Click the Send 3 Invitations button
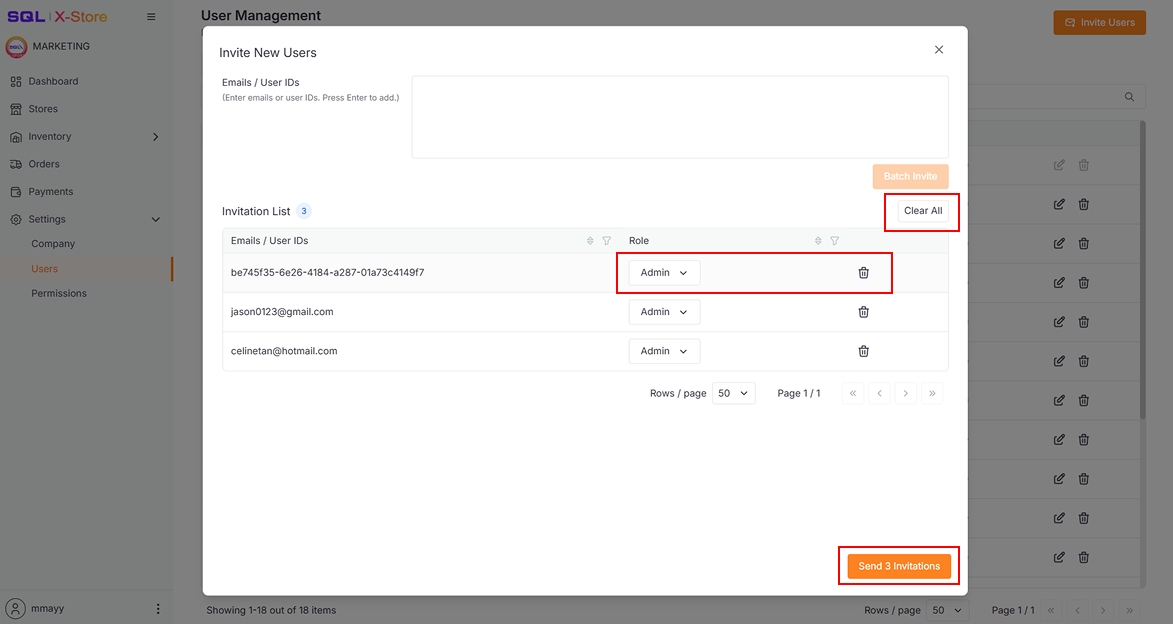Screen dimensions: 1173x624 (898, 566)
